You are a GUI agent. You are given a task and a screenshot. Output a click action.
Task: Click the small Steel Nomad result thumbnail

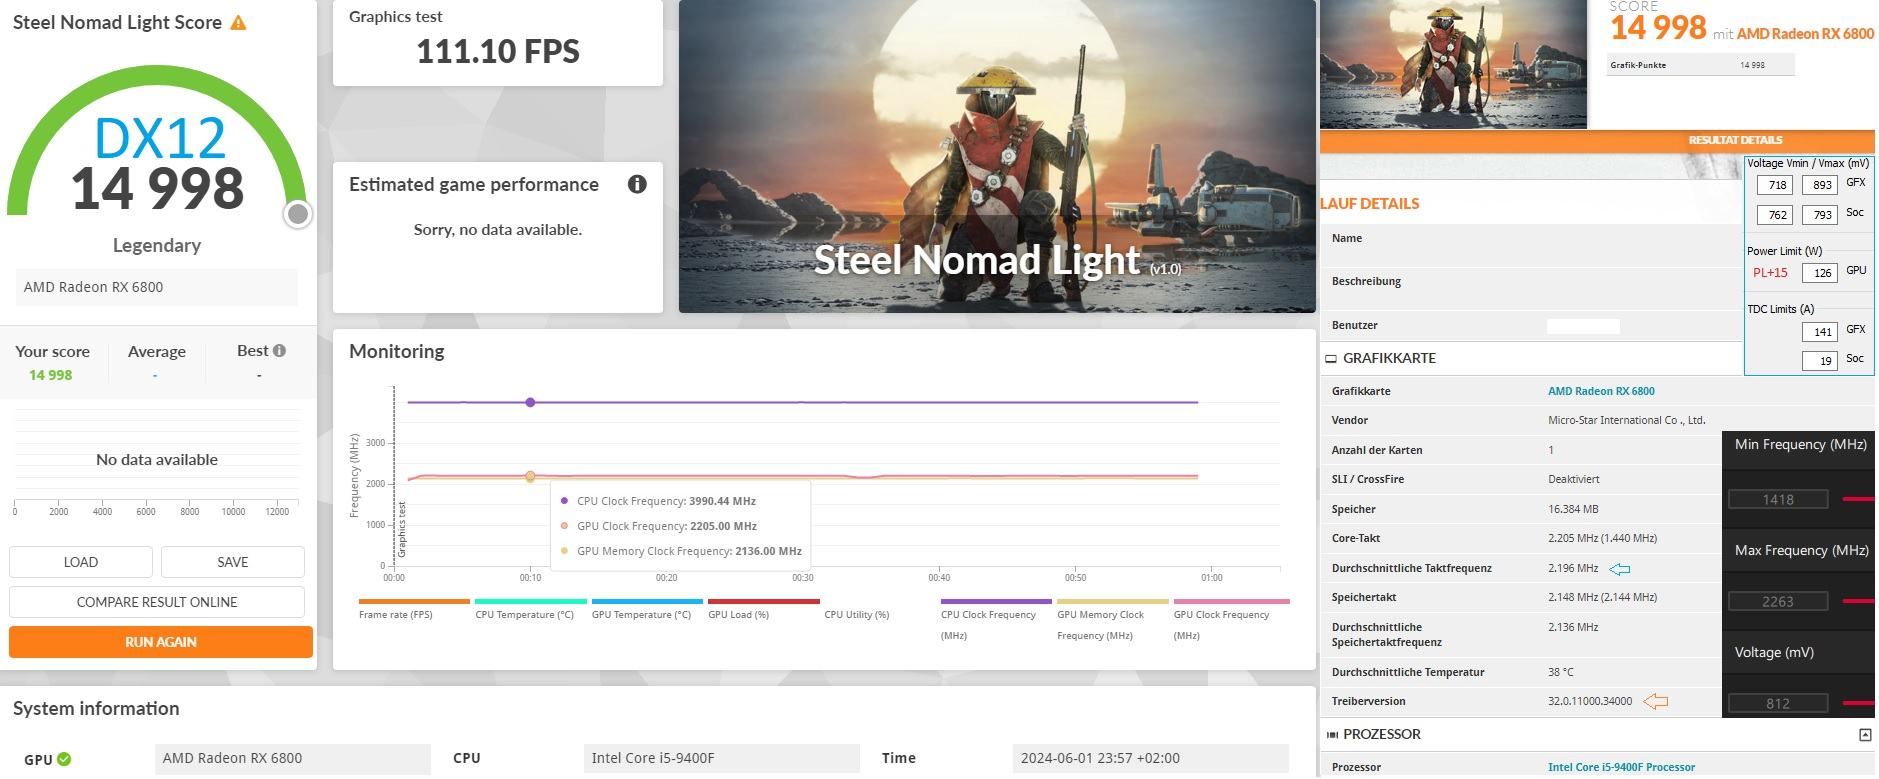(1453, 64)
